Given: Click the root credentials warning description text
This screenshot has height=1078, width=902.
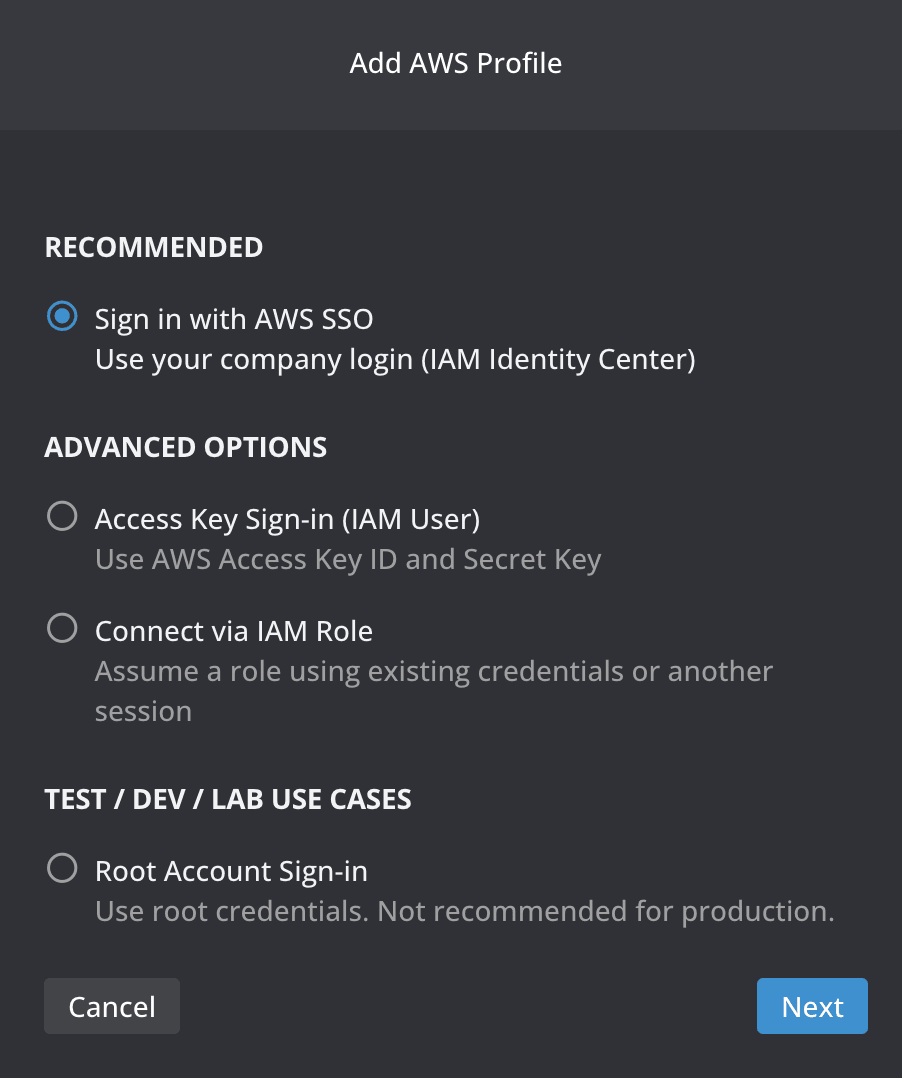Looking at the screenshot, I should click(x=463, y=910).
